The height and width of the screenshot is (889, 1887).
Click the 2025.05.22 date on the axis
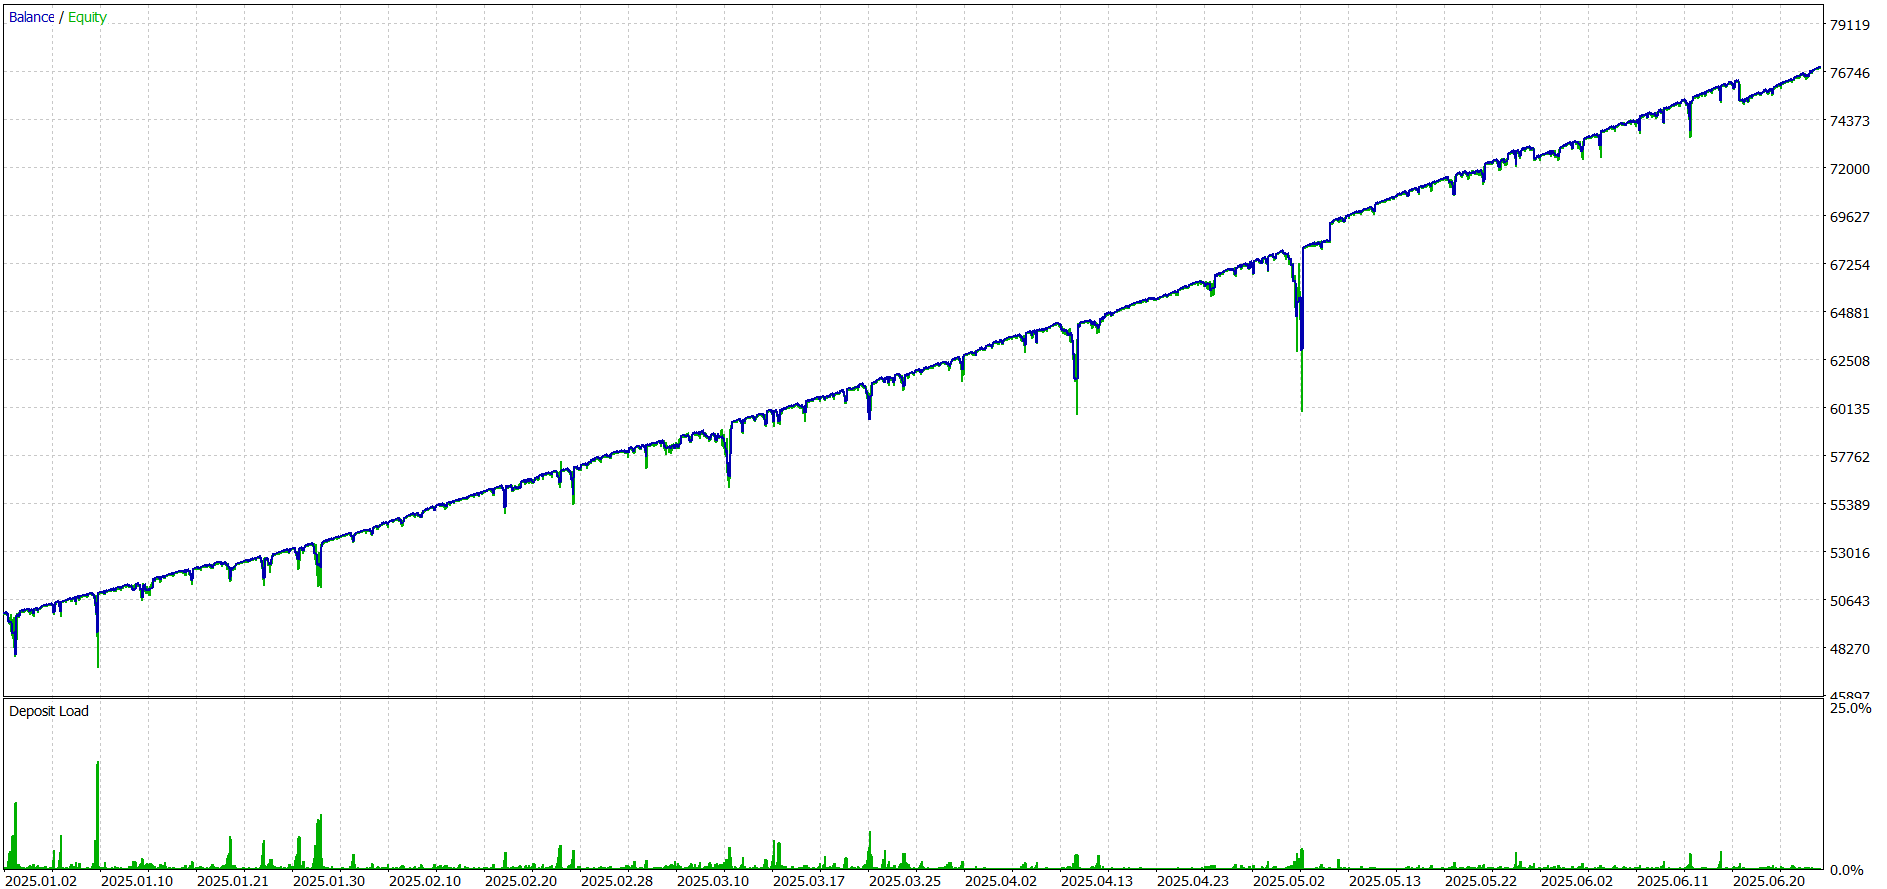pyautogui.click(x=1481, y=881)
